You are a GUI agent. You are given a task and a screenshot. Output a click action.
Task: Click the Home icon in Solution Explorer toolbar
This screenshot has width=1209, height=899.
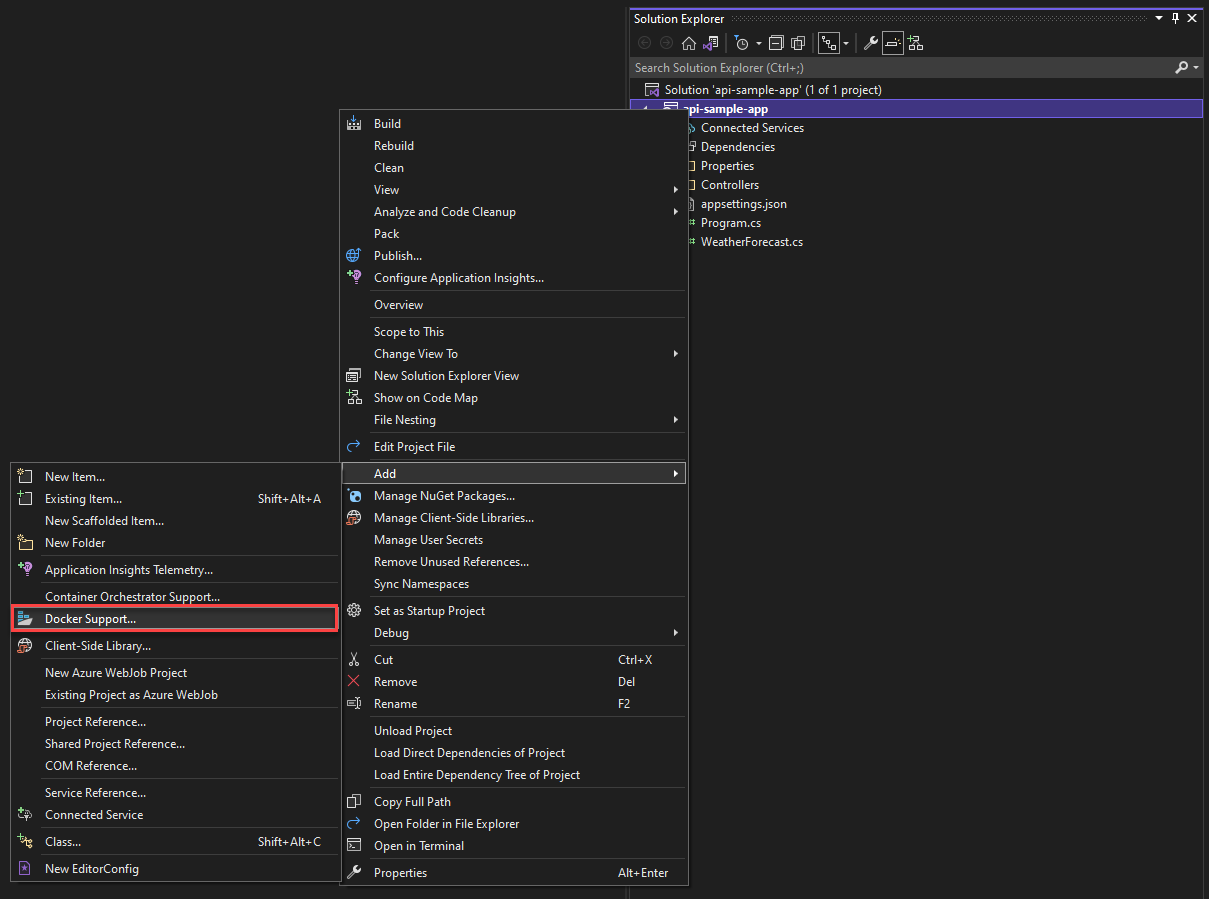[689, 43]
